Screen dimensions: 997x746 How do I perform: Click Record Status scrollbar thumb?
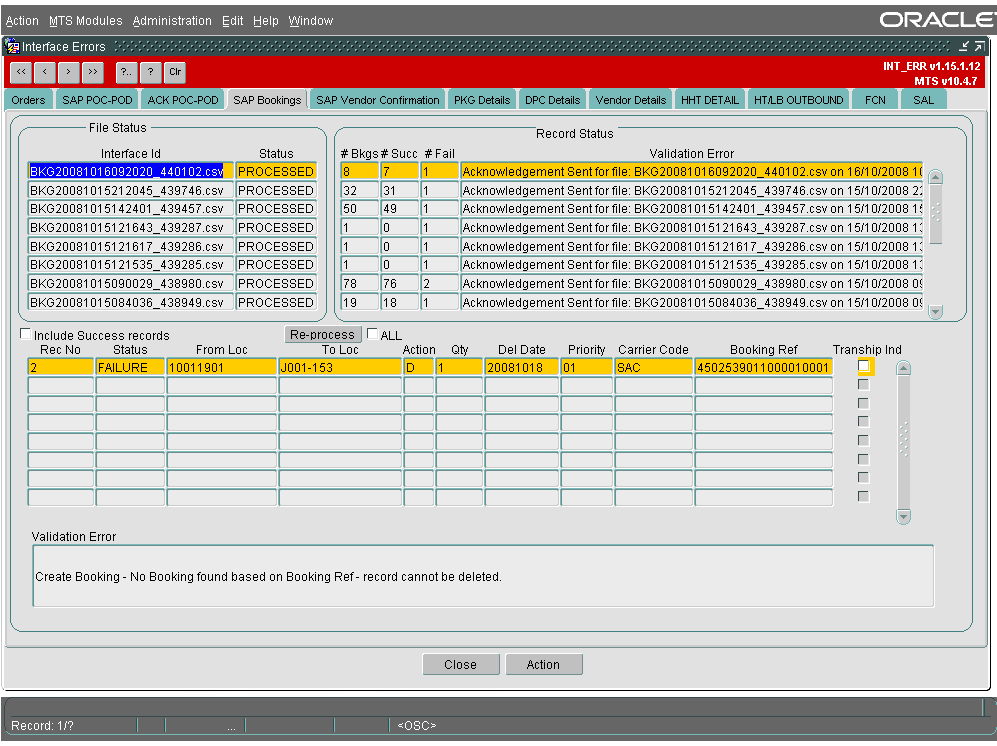point(935,214)
